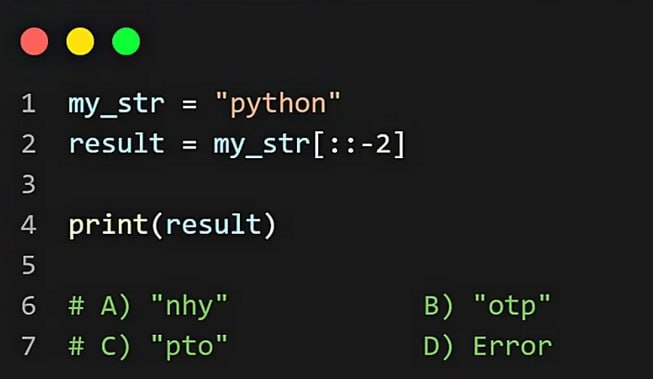Select answer option B "otp"
The width and height of the screenshot is (653, 379).
click(487, 306)
